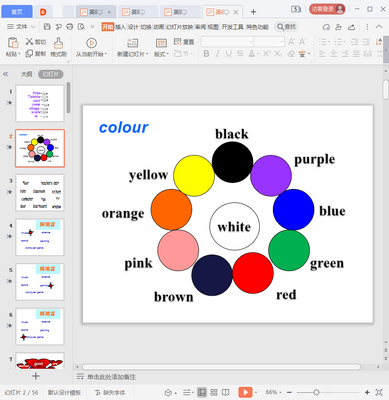Click the share export icon
The width and height of the screenshot is (389, 400).
click(351, 27)
